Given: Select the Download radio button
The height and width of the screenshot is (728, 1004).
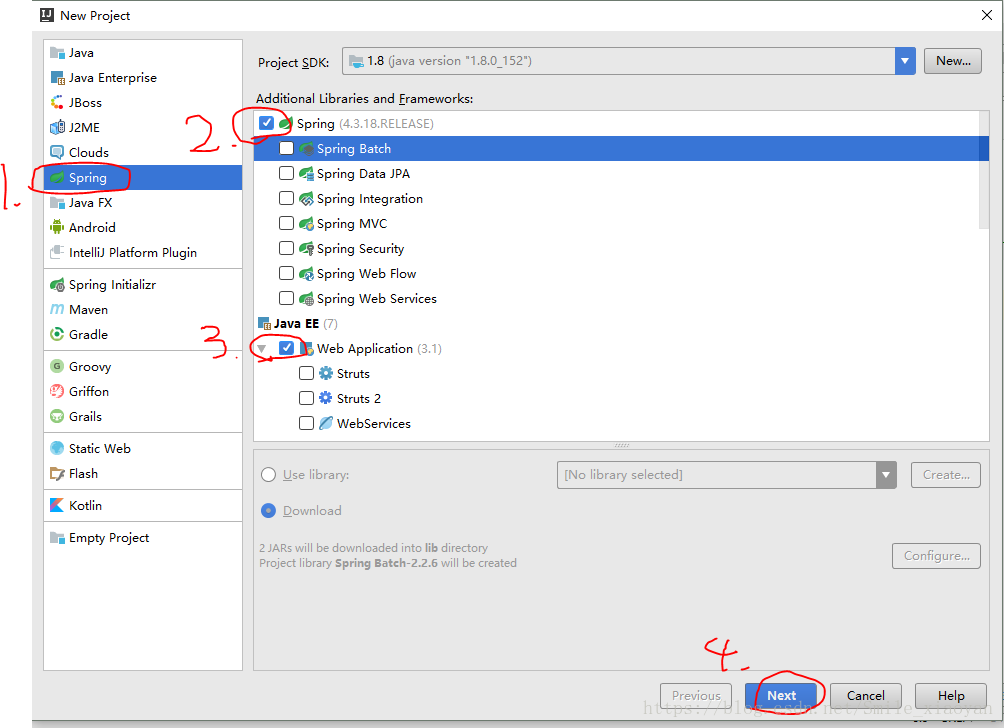Looking at the screenshot, I should (268, 510).
